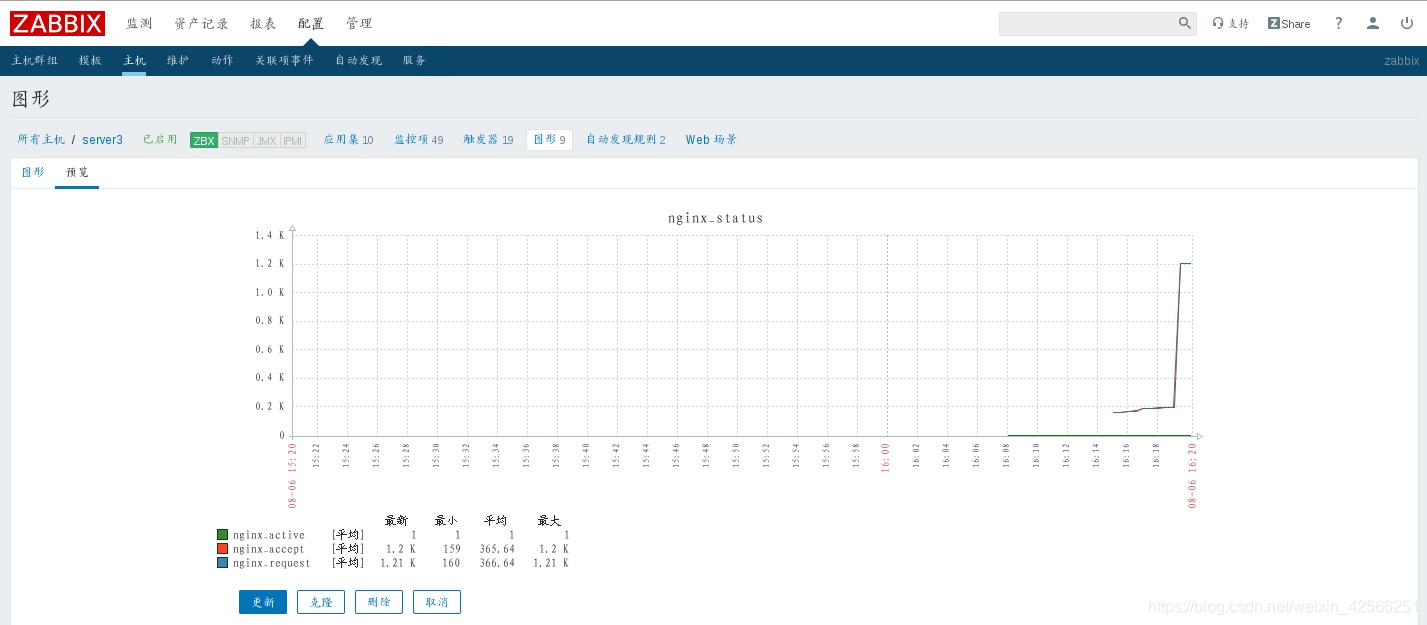Click the 已启用 status link
1427x625 pixels.
click(160, 140)
